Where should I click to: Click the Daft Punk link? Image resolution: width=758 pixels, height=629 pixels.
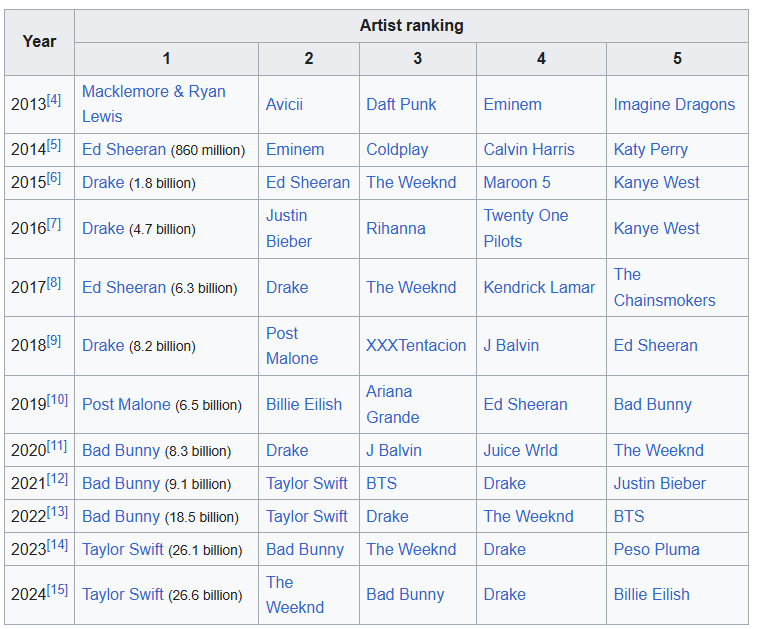[x=401, y=104]
